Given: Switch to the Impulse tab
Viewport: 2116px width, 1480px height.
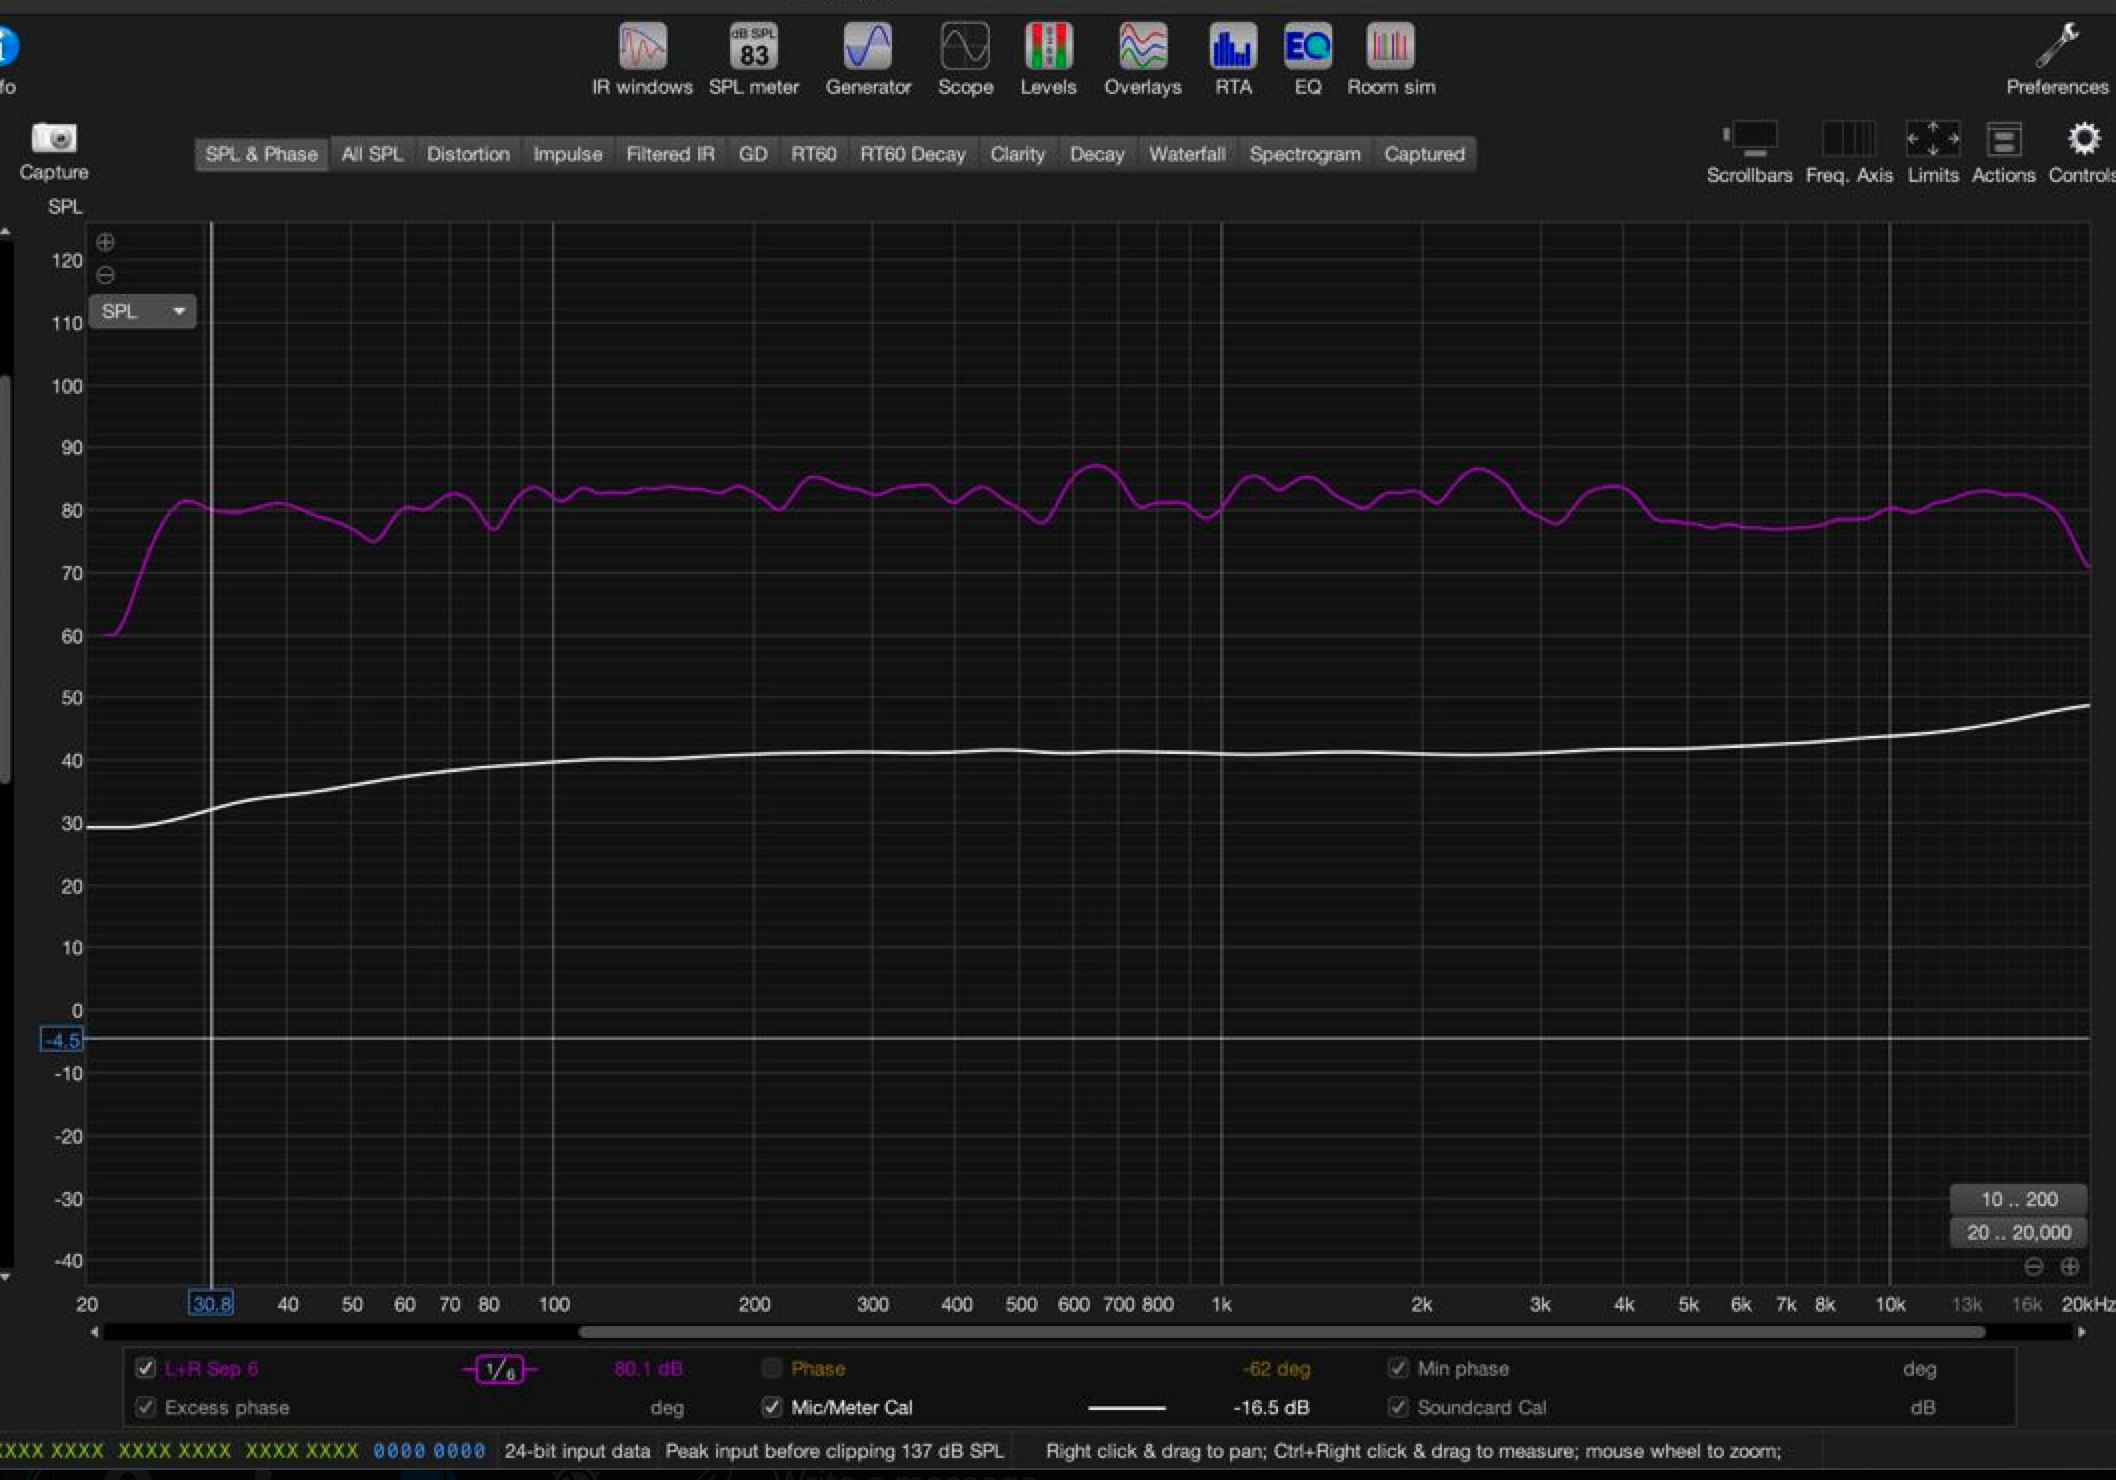Looking at the screenshot, I should tap(567, 154).
